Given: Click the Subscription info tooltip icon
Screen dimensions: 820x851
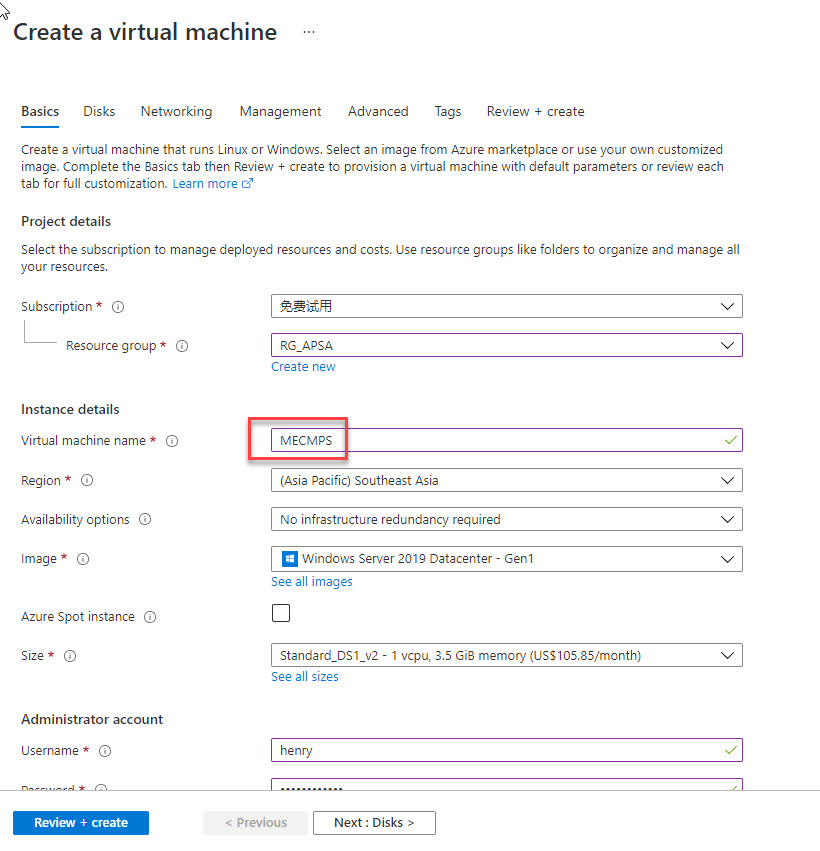Looking at the screenshot, I should (x=118, y=306).
